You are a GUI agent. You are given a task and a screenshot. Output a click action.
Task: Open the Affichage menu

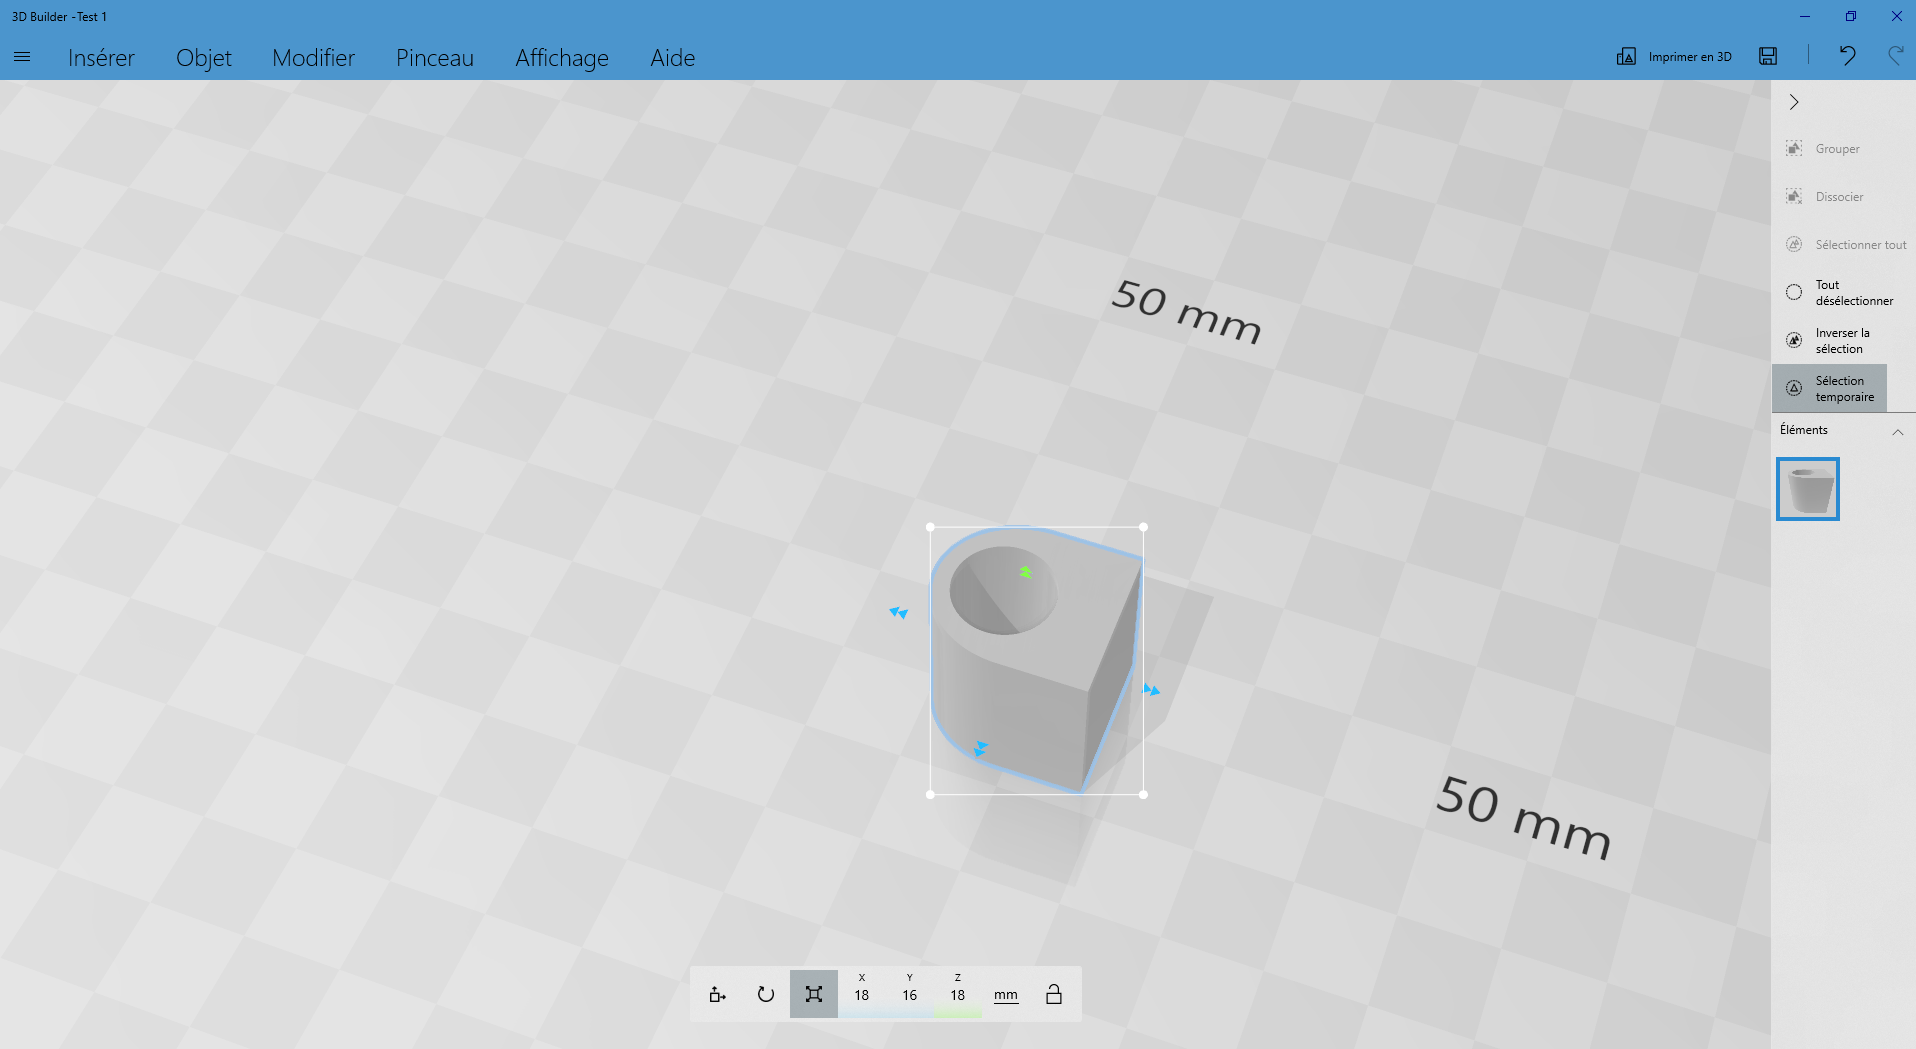tap(562, 58)
